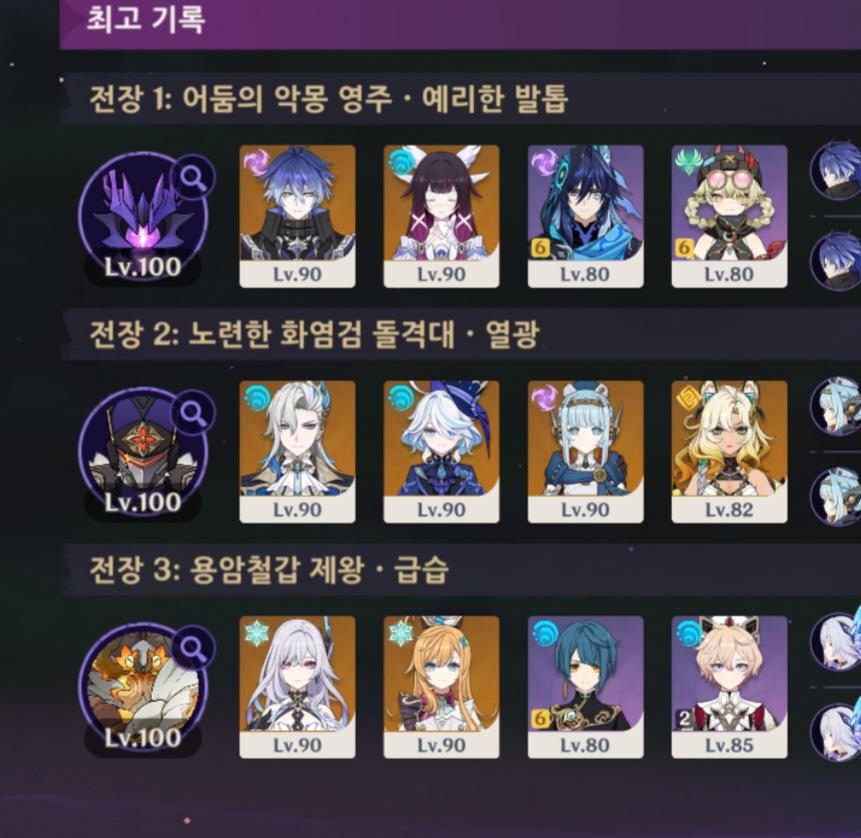The image size is (861, 838).
Task: Click the lava armored boss portrait
Action: 143,689
